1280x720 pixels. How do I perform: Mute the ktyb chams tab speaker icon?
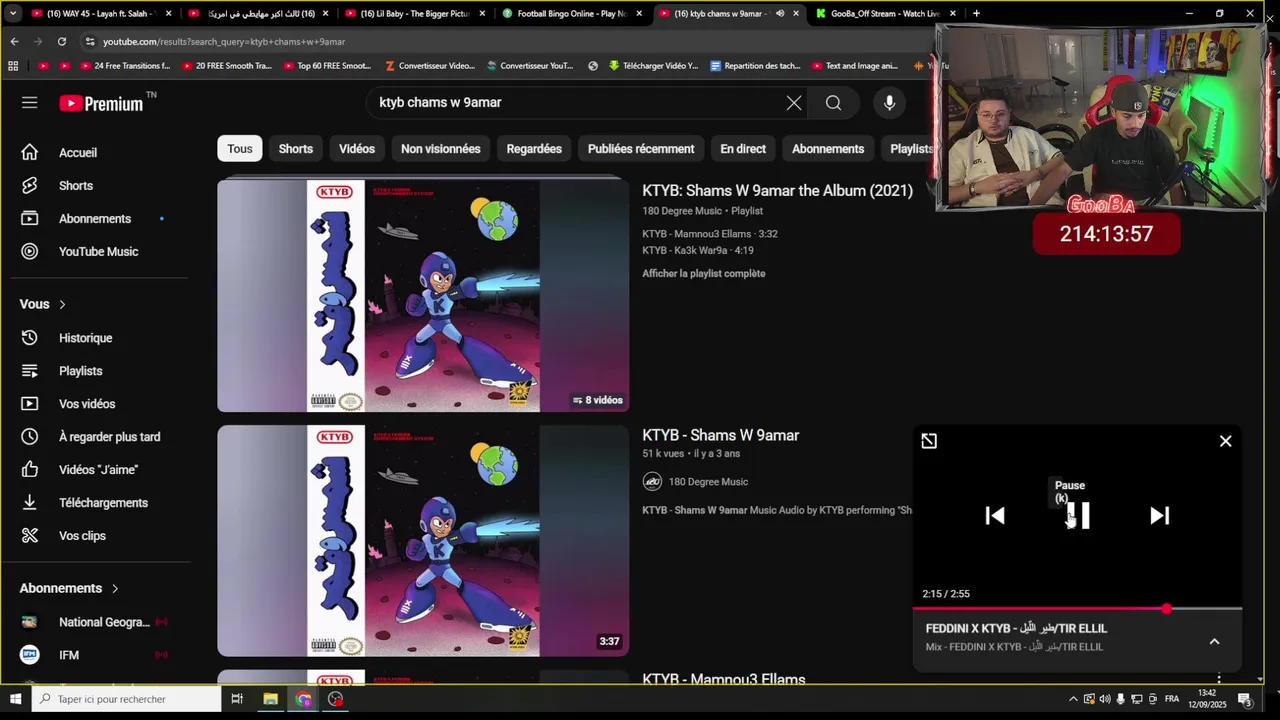pos(780,14)
